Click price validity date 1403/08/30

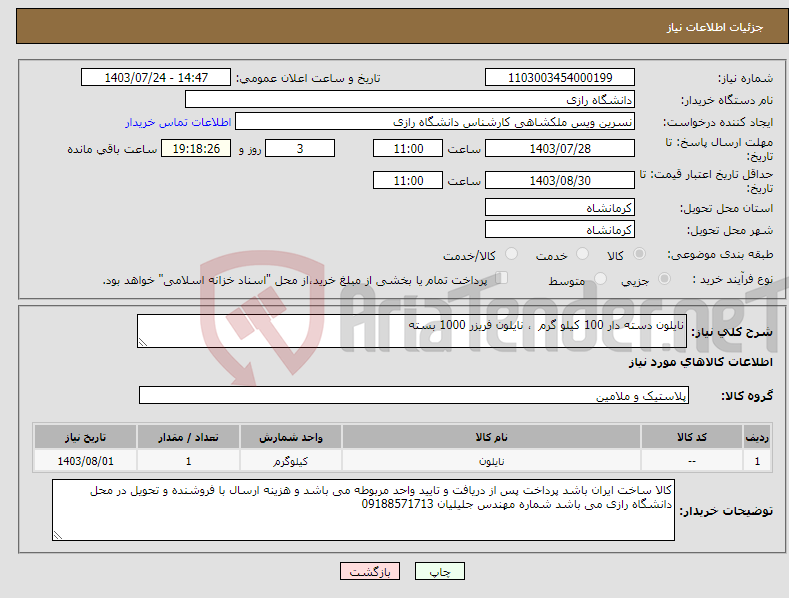[560, 180]
